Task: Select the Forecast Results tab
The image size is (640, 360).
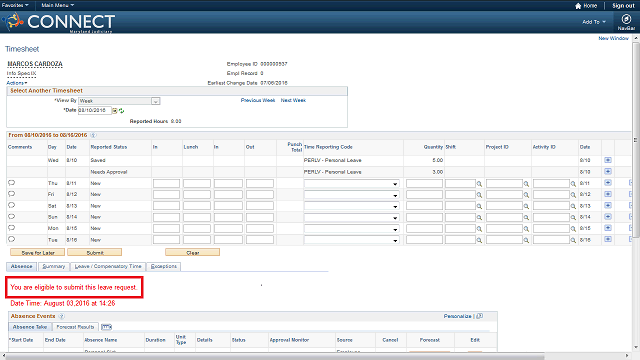Action: pyautogui.click(x=75, y=327)
